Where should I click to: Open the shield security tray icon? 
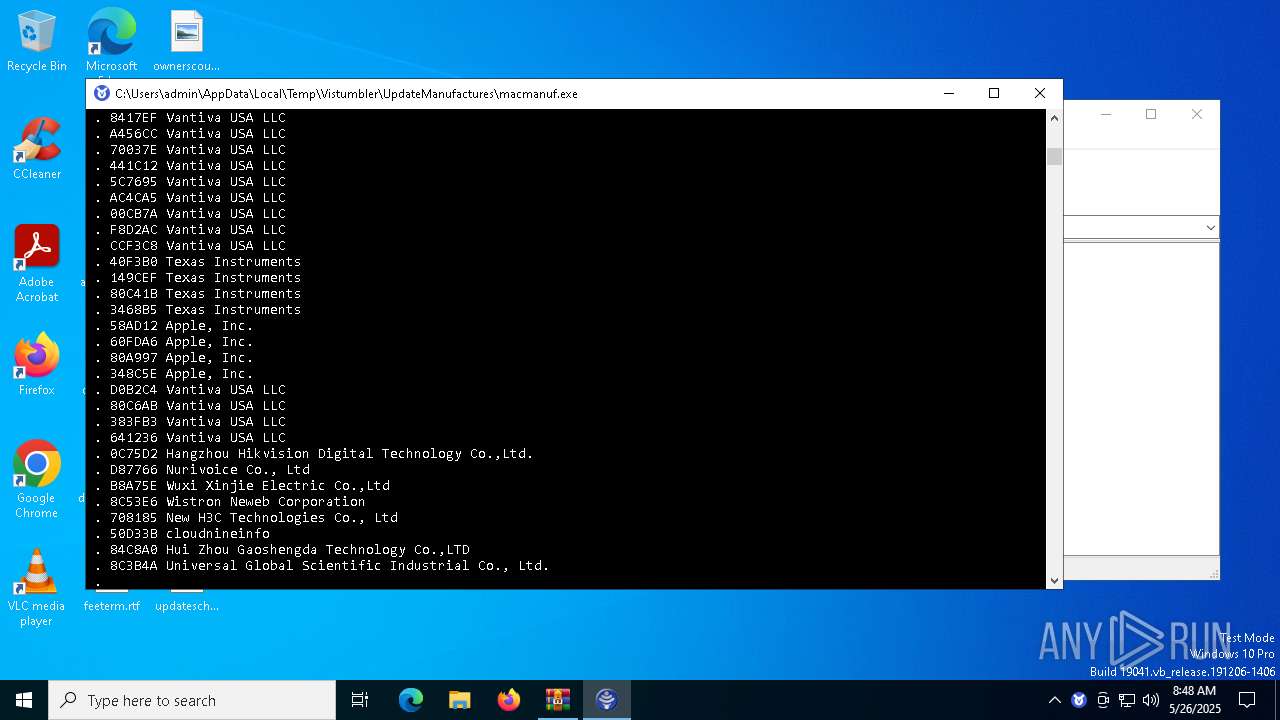pos(1079,700)
